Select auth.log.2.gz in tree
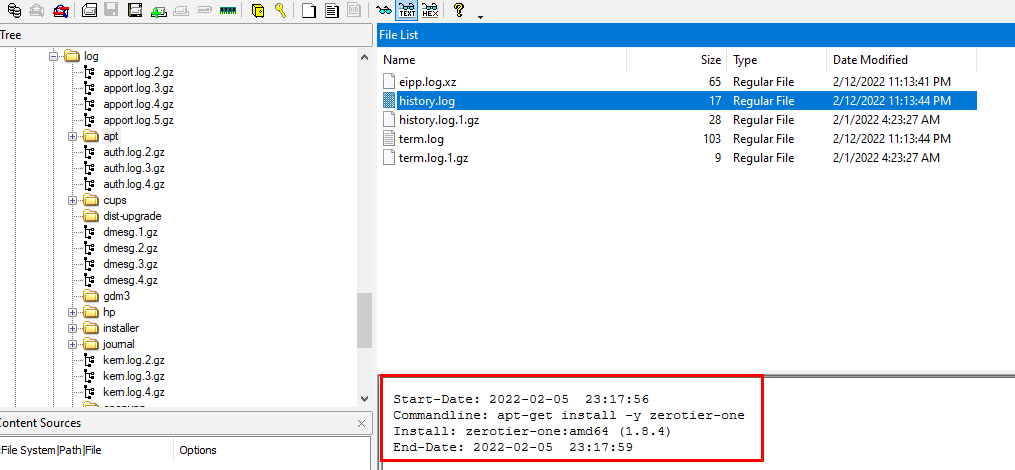The height and width of the screenshot is (470, 1015). tap(133, 152)
